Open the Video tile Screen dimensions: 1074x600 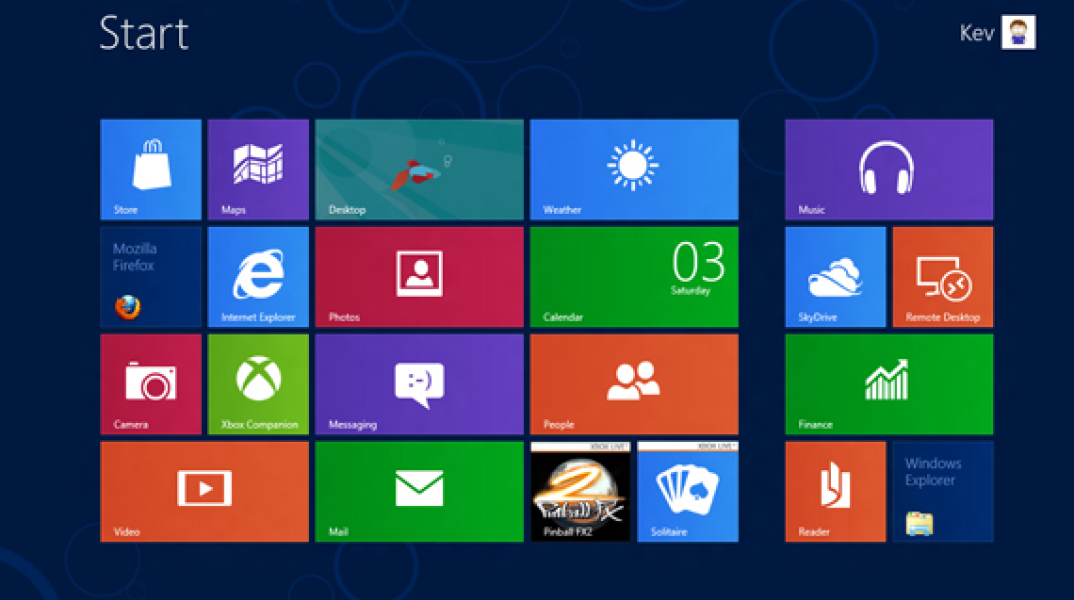click(204, 491)
